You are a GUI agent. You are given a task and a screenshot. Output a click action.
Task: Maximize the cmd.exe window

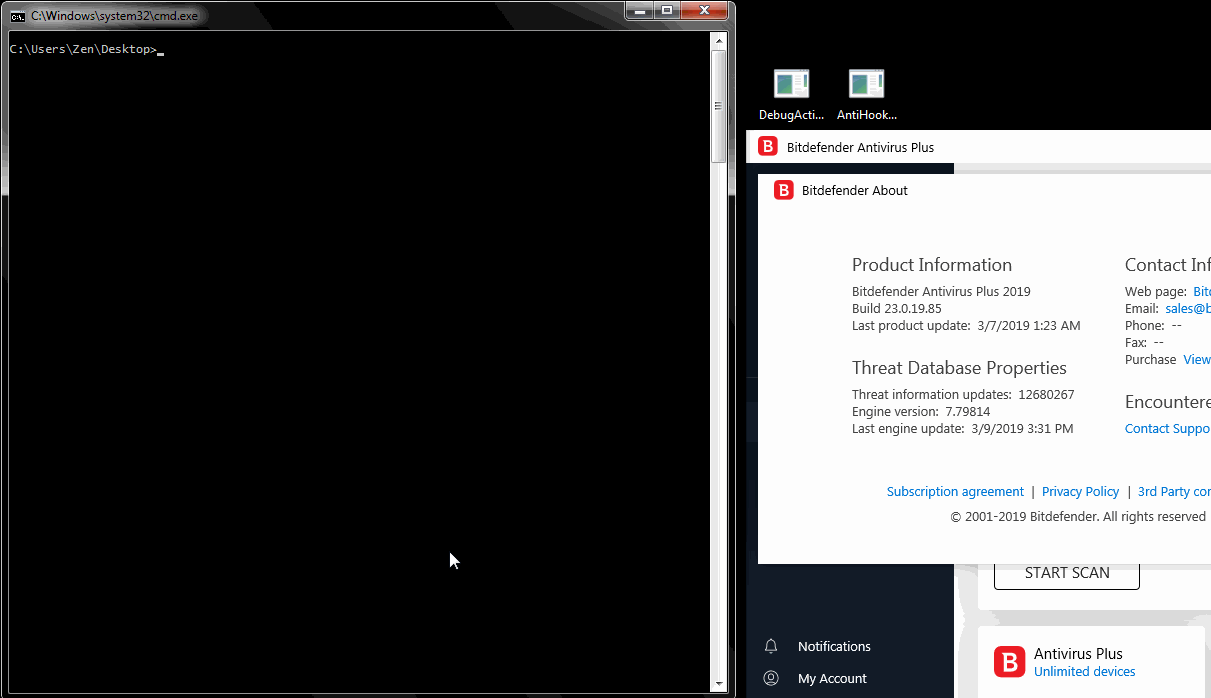[667, 10]
